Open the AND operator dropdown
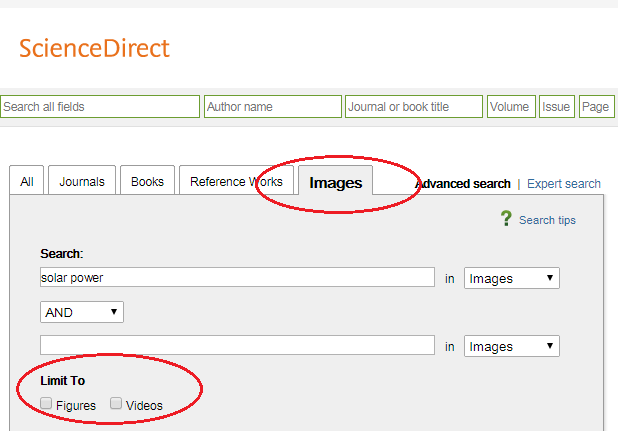The image size is (618, 431). (82, 312)
